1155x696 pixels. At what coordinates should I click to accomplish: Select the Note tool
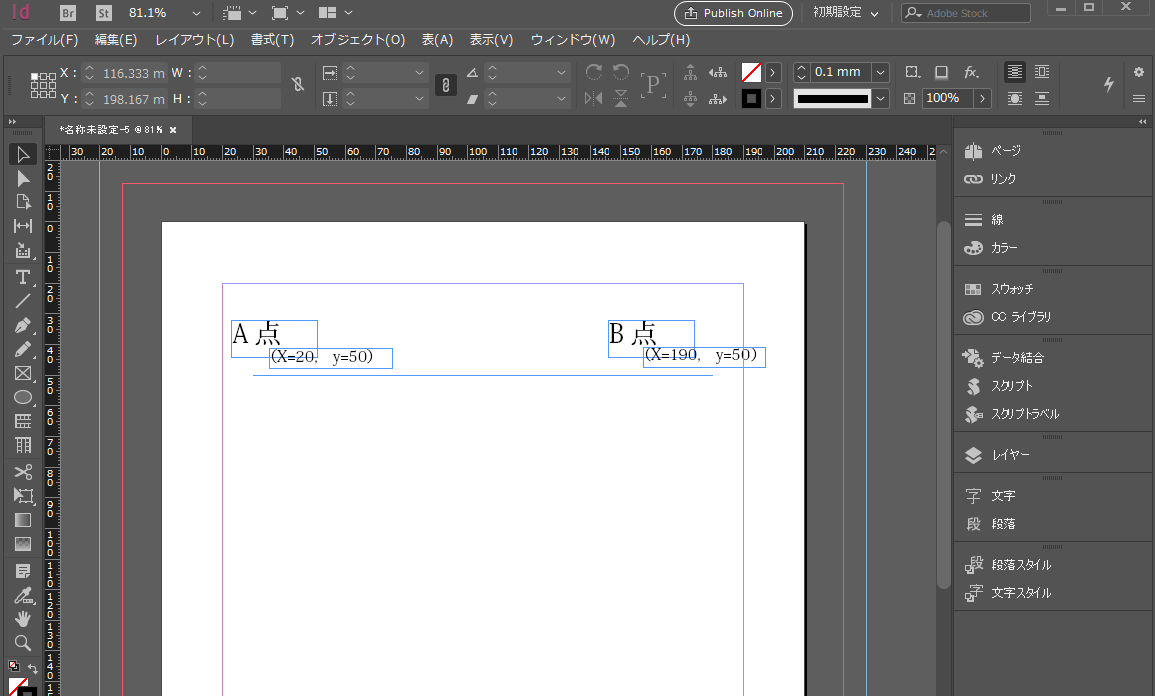pyautogui.click(x=23, y=571)
